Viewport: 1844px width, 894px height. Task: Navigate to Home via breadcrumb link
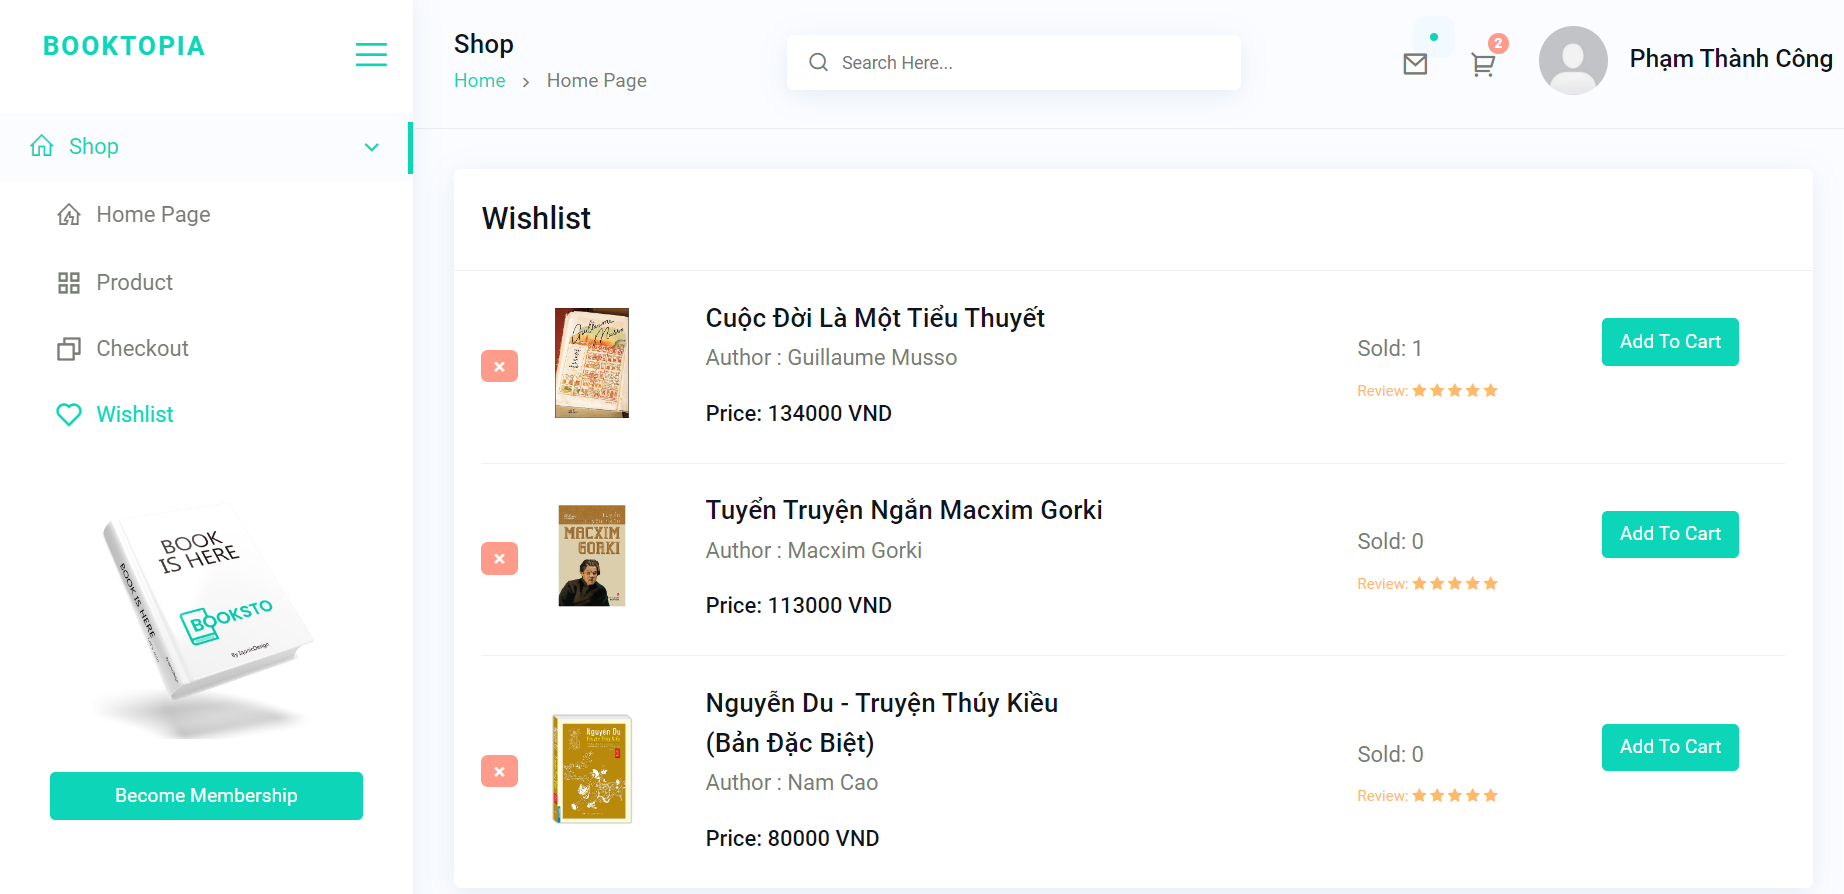479,80
